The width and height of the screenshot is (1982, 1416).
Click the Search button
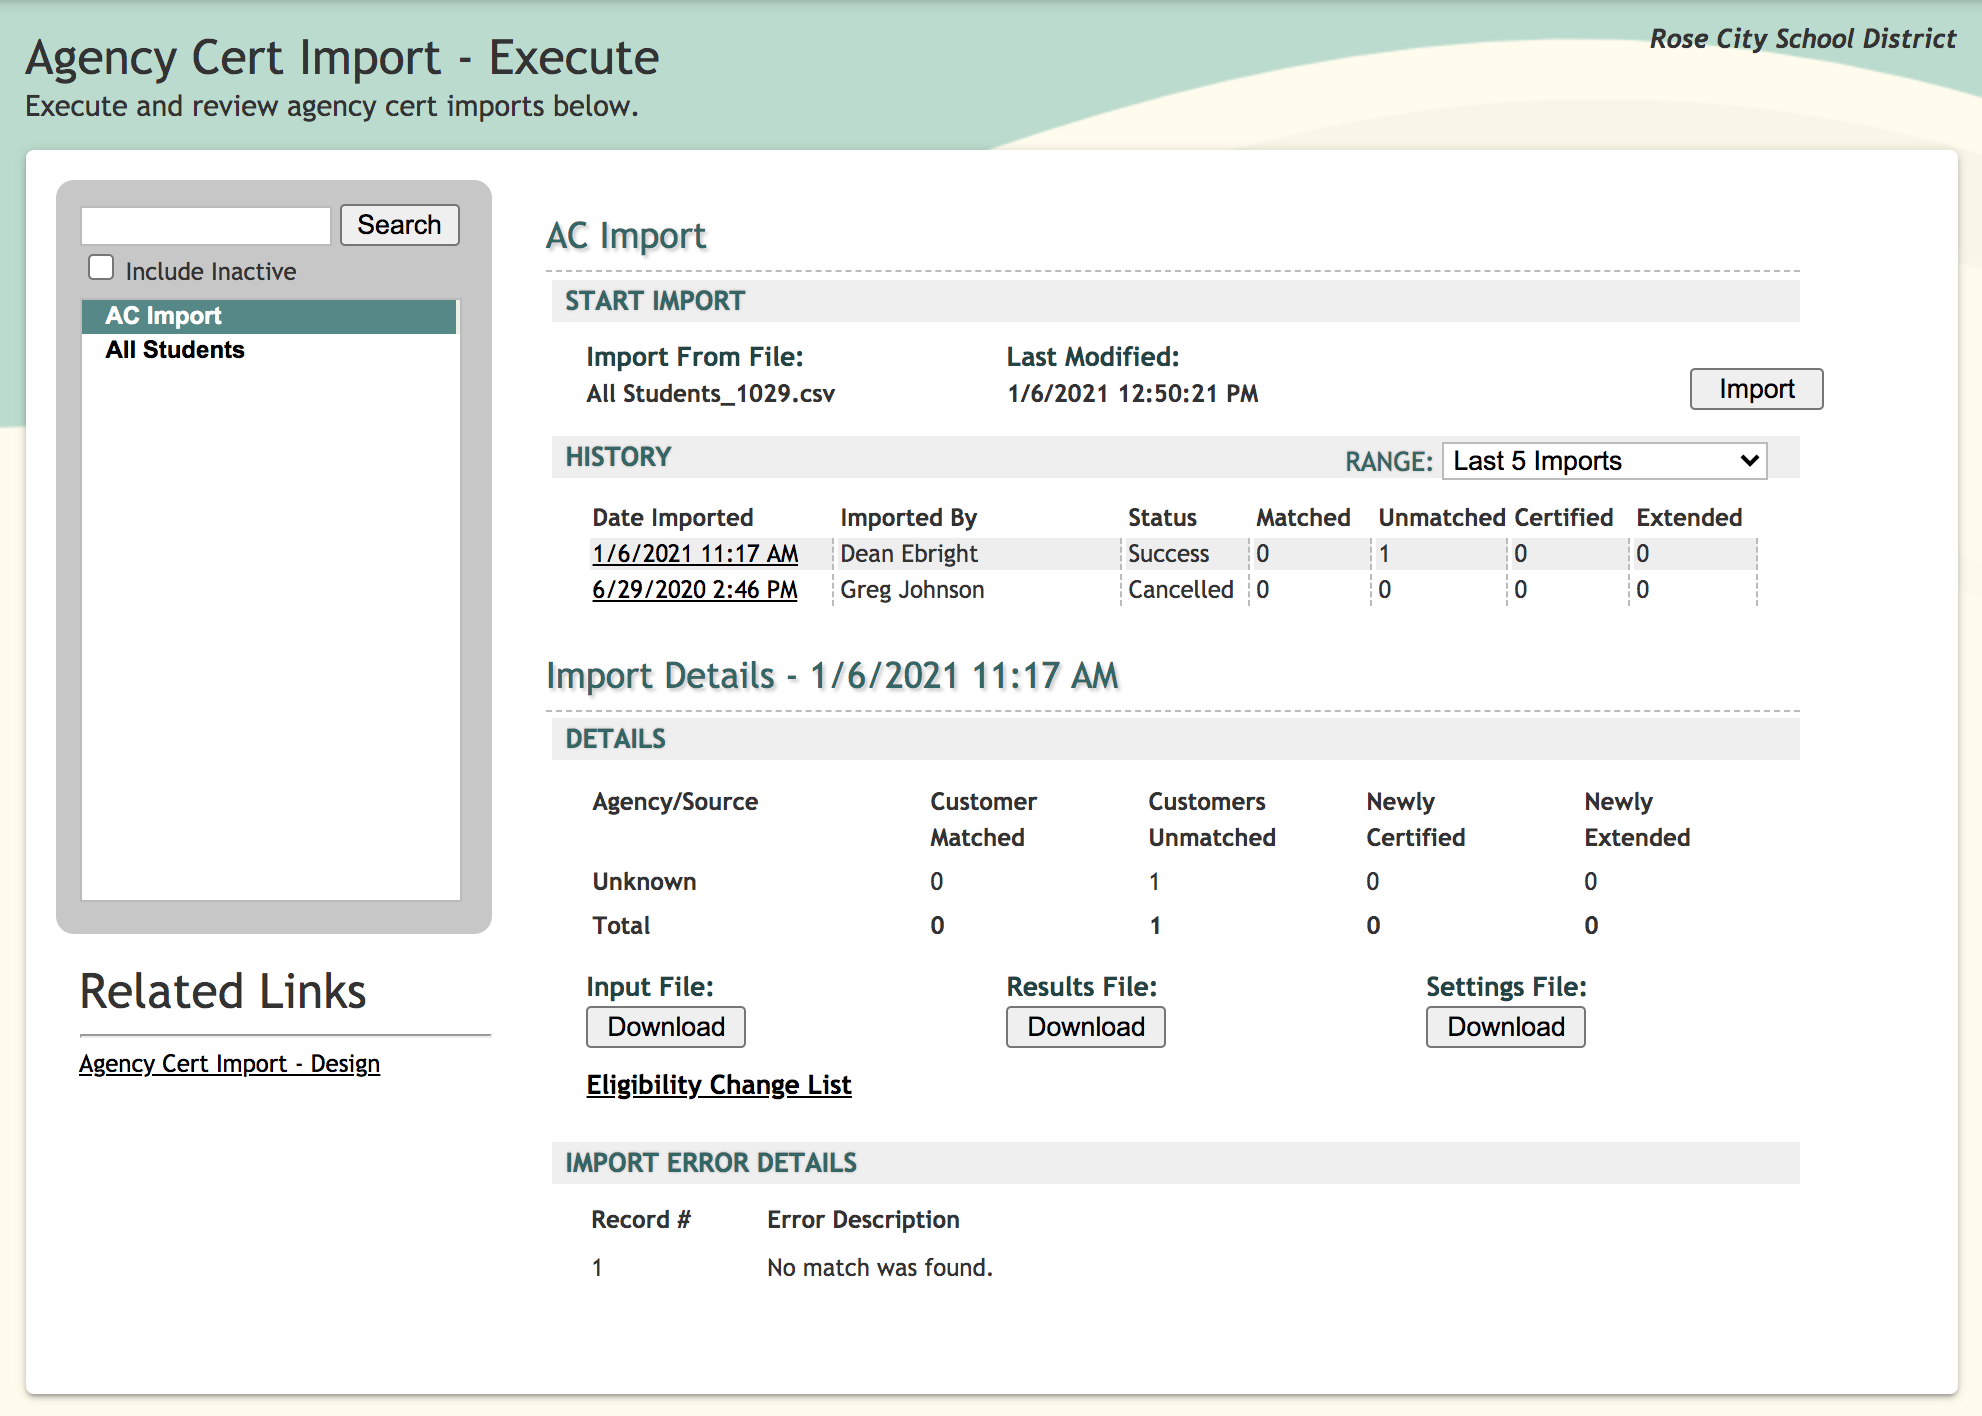pyautogui.click(x=399, y=225)
